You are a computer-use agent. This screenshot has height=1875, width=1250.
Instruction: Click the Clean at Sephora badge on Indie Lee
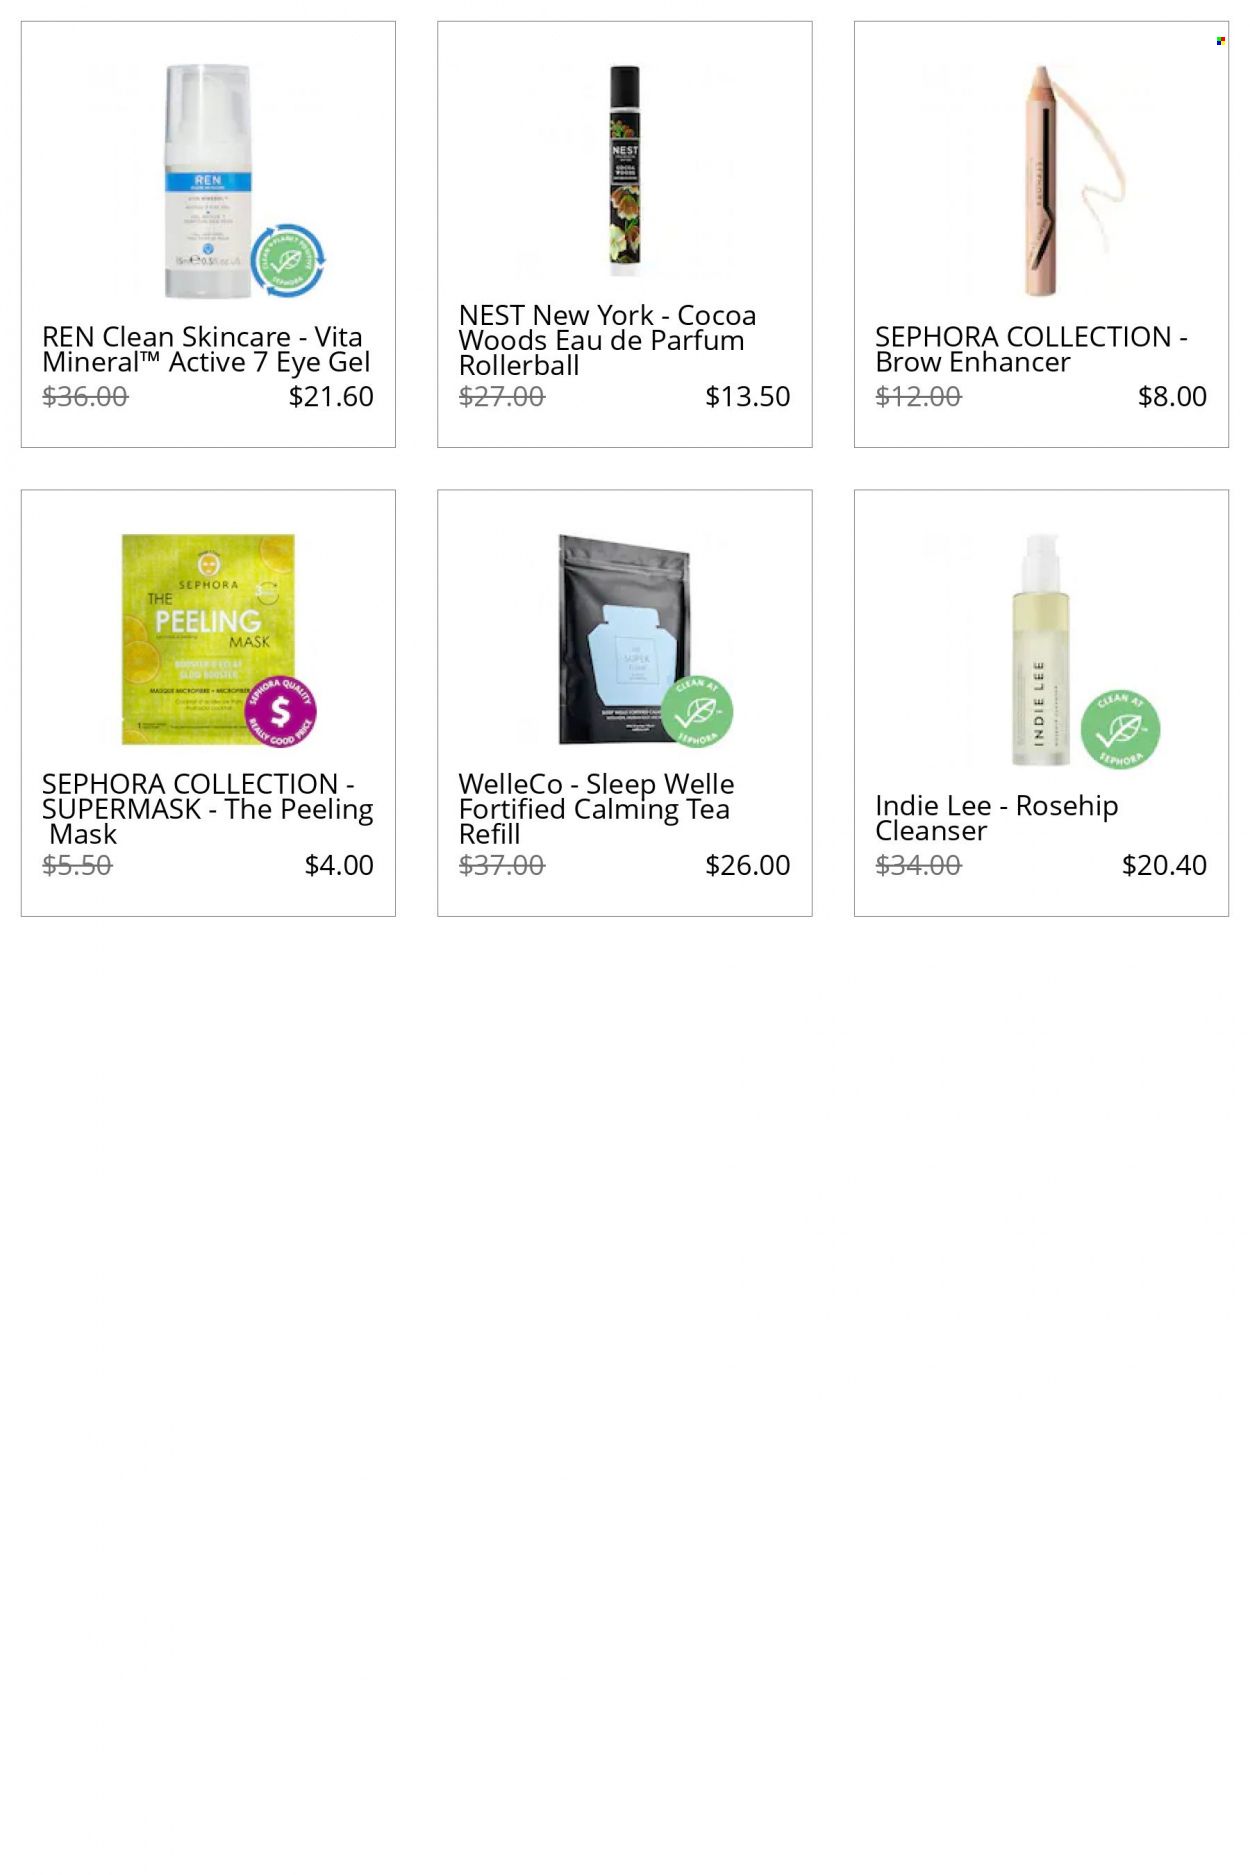pos(1121,729)
